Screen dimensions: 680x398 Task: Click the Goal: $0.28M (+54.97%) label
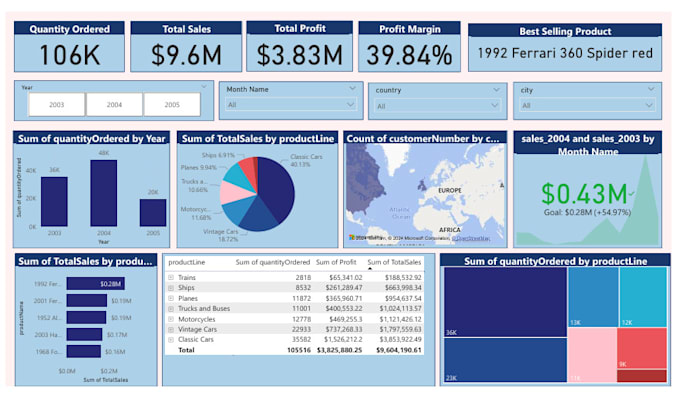587,212
